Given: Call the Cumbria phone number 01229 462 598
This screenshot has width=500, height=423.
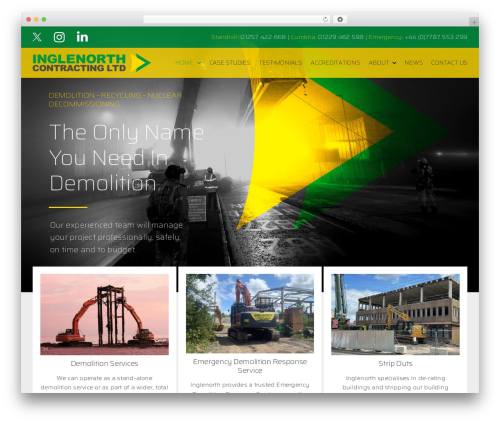Looking at the screenshot, I should pos(340,37).
